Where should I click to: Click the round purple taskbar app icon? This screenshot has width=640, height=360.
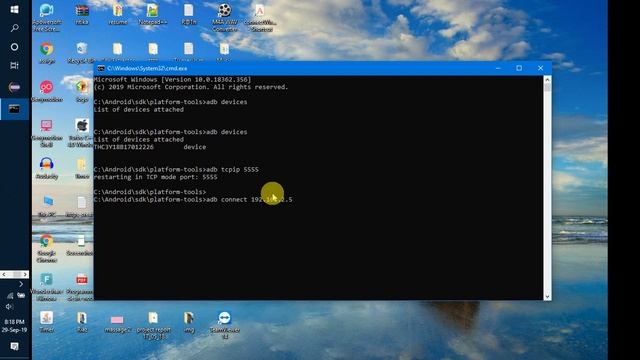pyautogui.click(x=14, y=87)
